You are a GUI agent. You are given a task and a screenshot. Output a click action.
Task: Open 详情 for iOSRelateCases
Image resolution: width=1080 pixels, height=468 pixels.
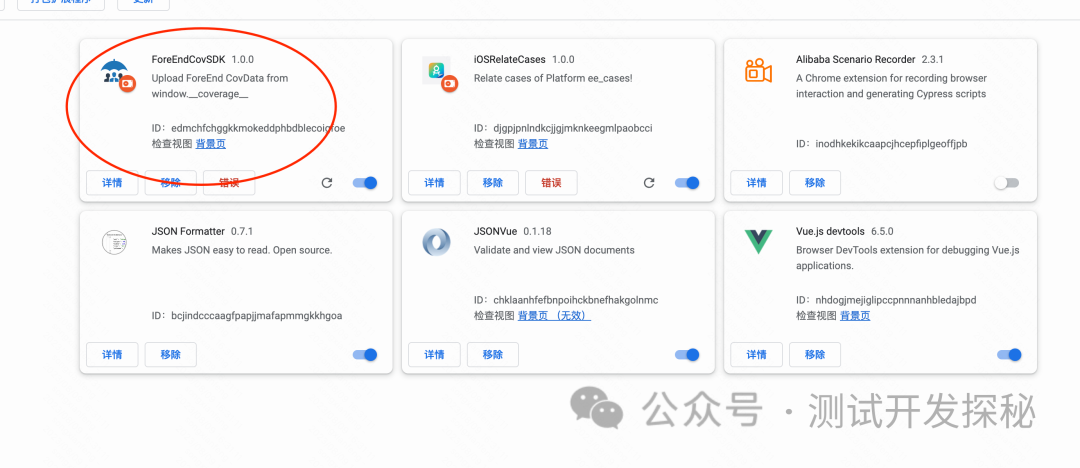(435, 183)
